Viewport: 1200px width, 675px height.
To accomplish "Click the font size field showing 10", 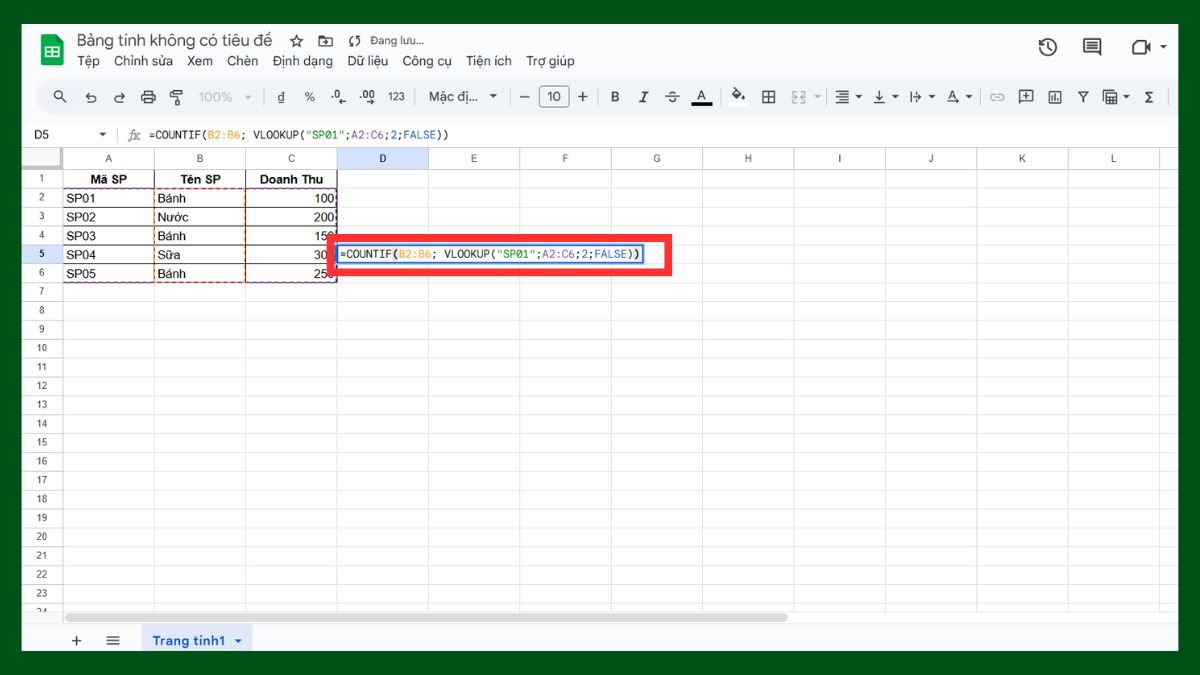I will [553, 97].
